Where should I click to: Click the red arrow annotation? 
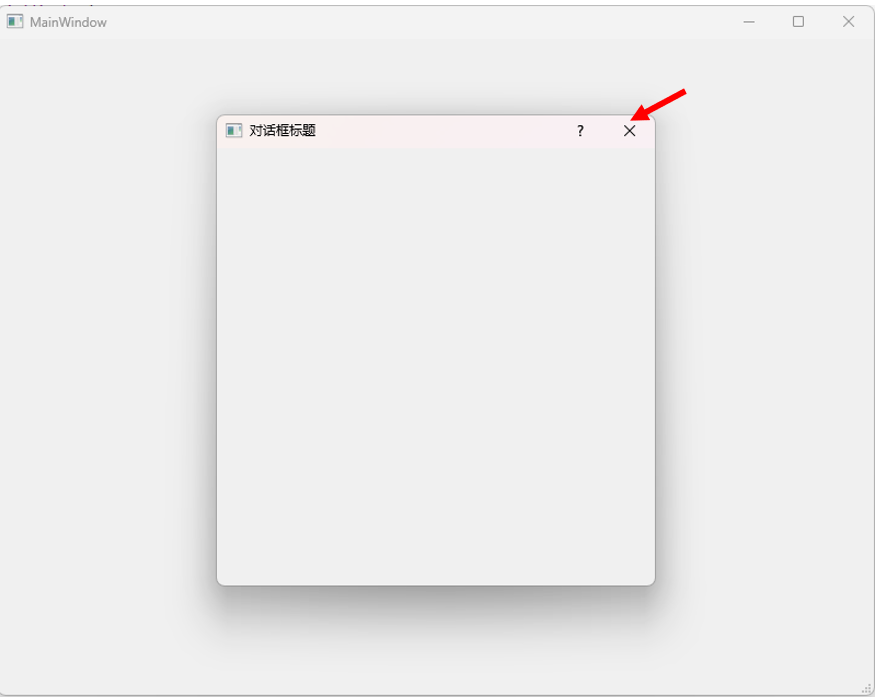(x=658, y=104)
